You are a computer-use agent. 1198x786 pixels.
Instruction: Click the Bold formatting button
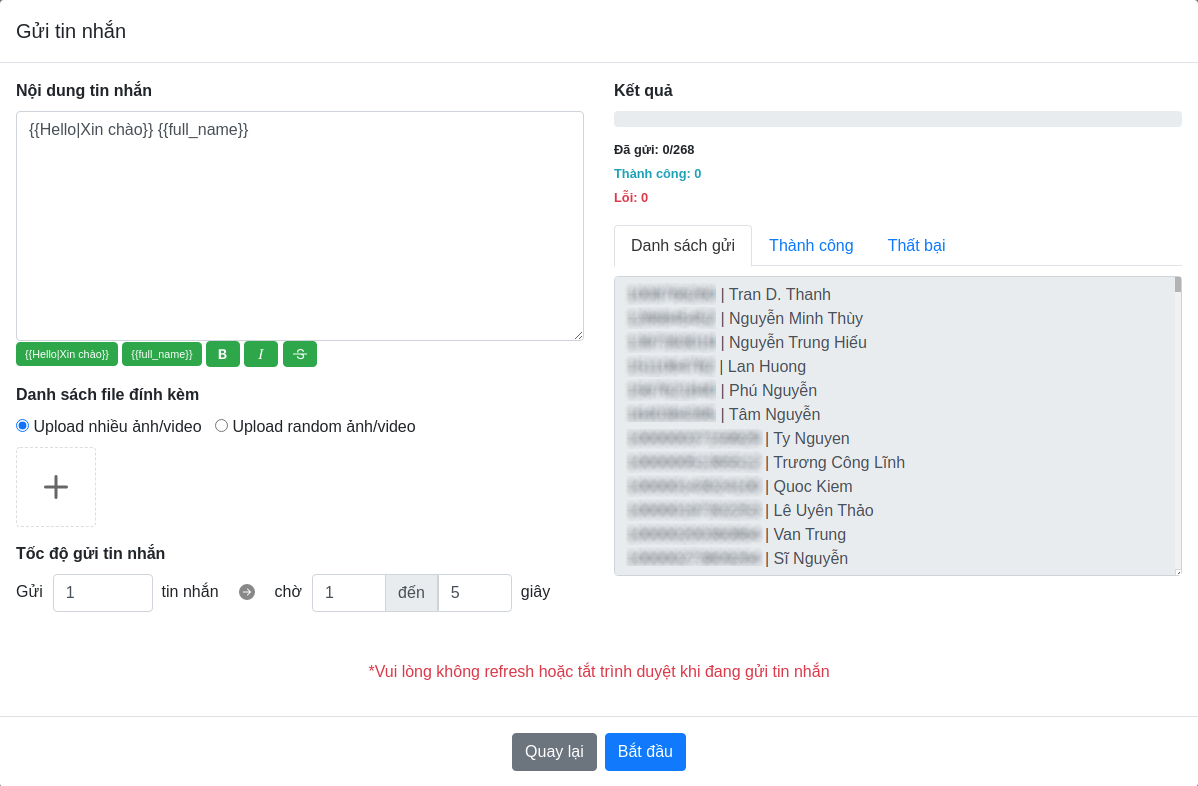point(222,354)
